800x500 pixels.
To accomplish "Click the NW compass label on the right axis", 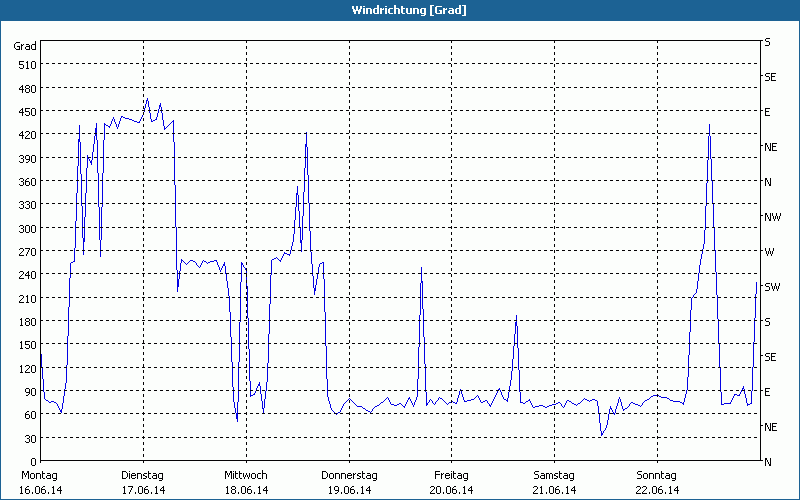I will coord(772,217).
